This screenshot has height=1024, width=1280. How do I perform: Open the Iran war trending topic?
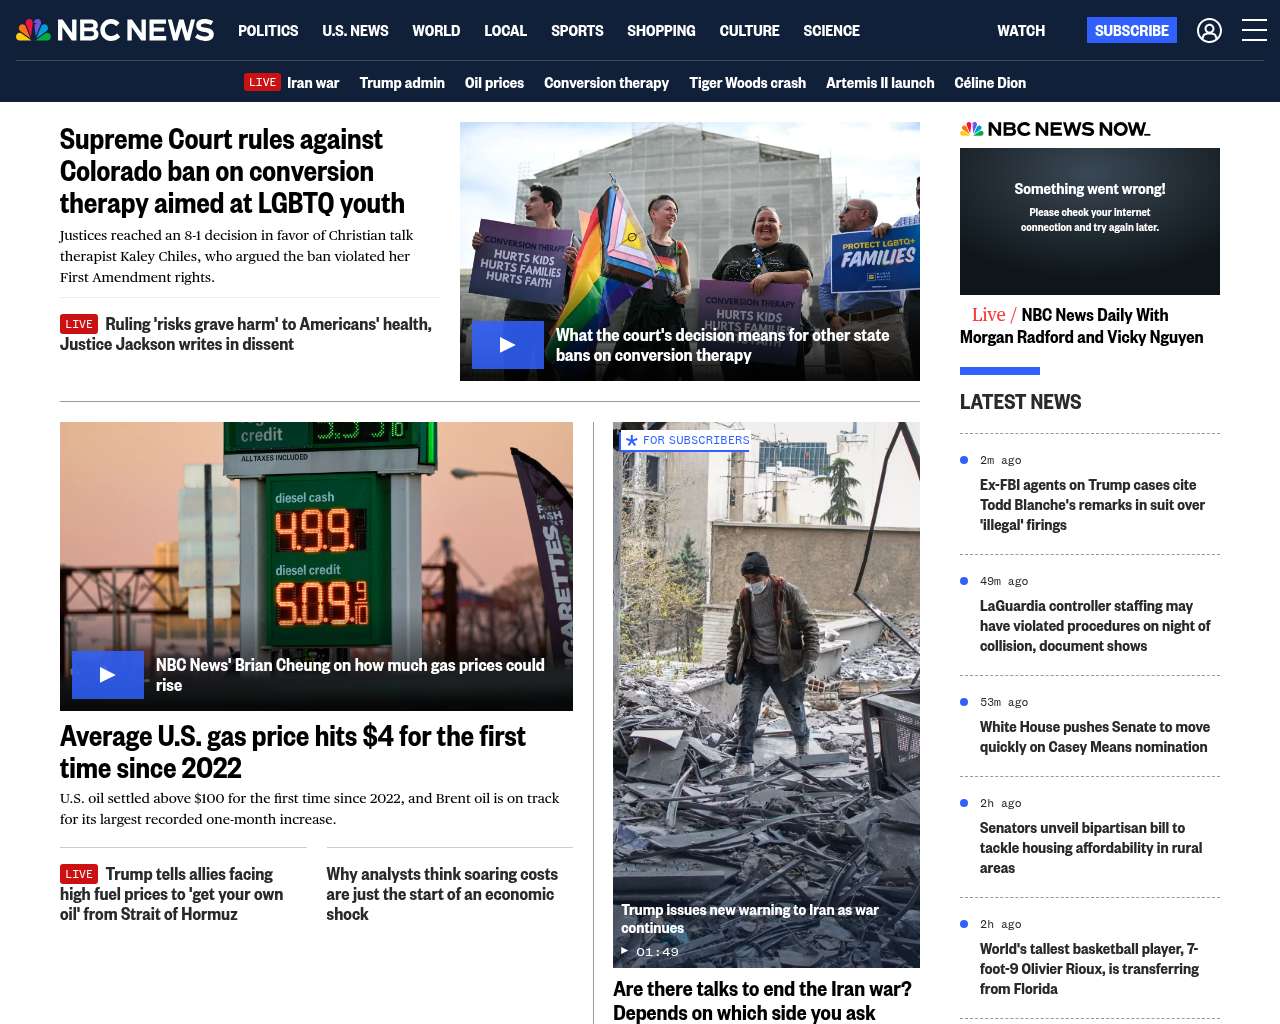click(313, 83)
